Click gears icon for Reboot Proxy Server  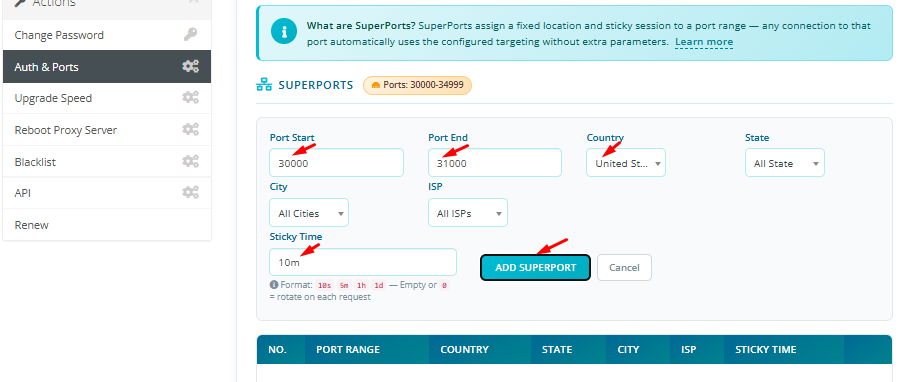coord(190,130)
